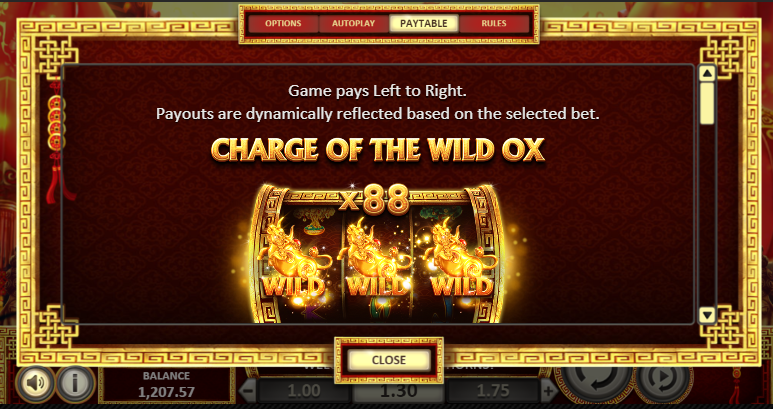Start autoplay with the round play icon
This screenshot has width=773, height=409.
pos(663,383)
